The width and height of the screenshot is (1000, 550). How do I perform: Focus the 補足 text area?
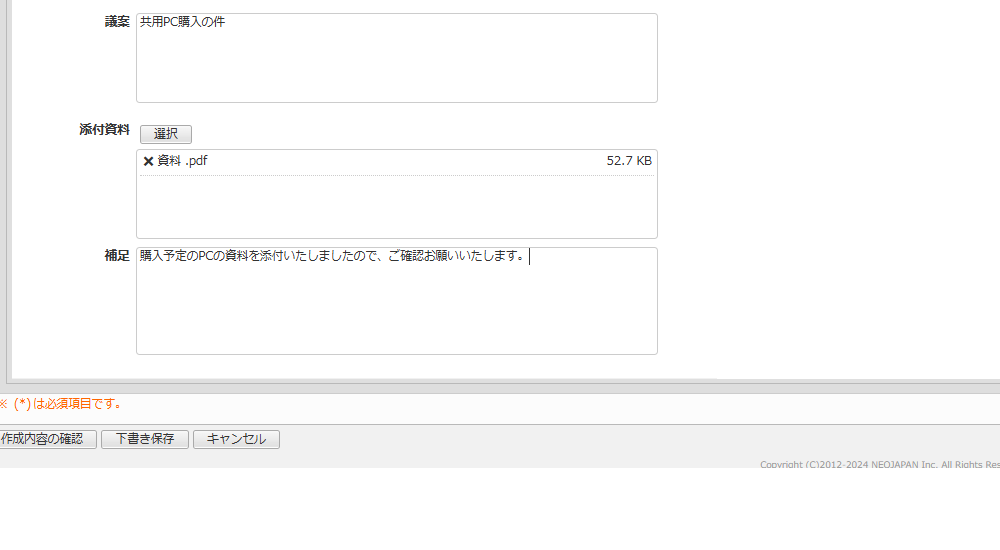tap(397, 301)
